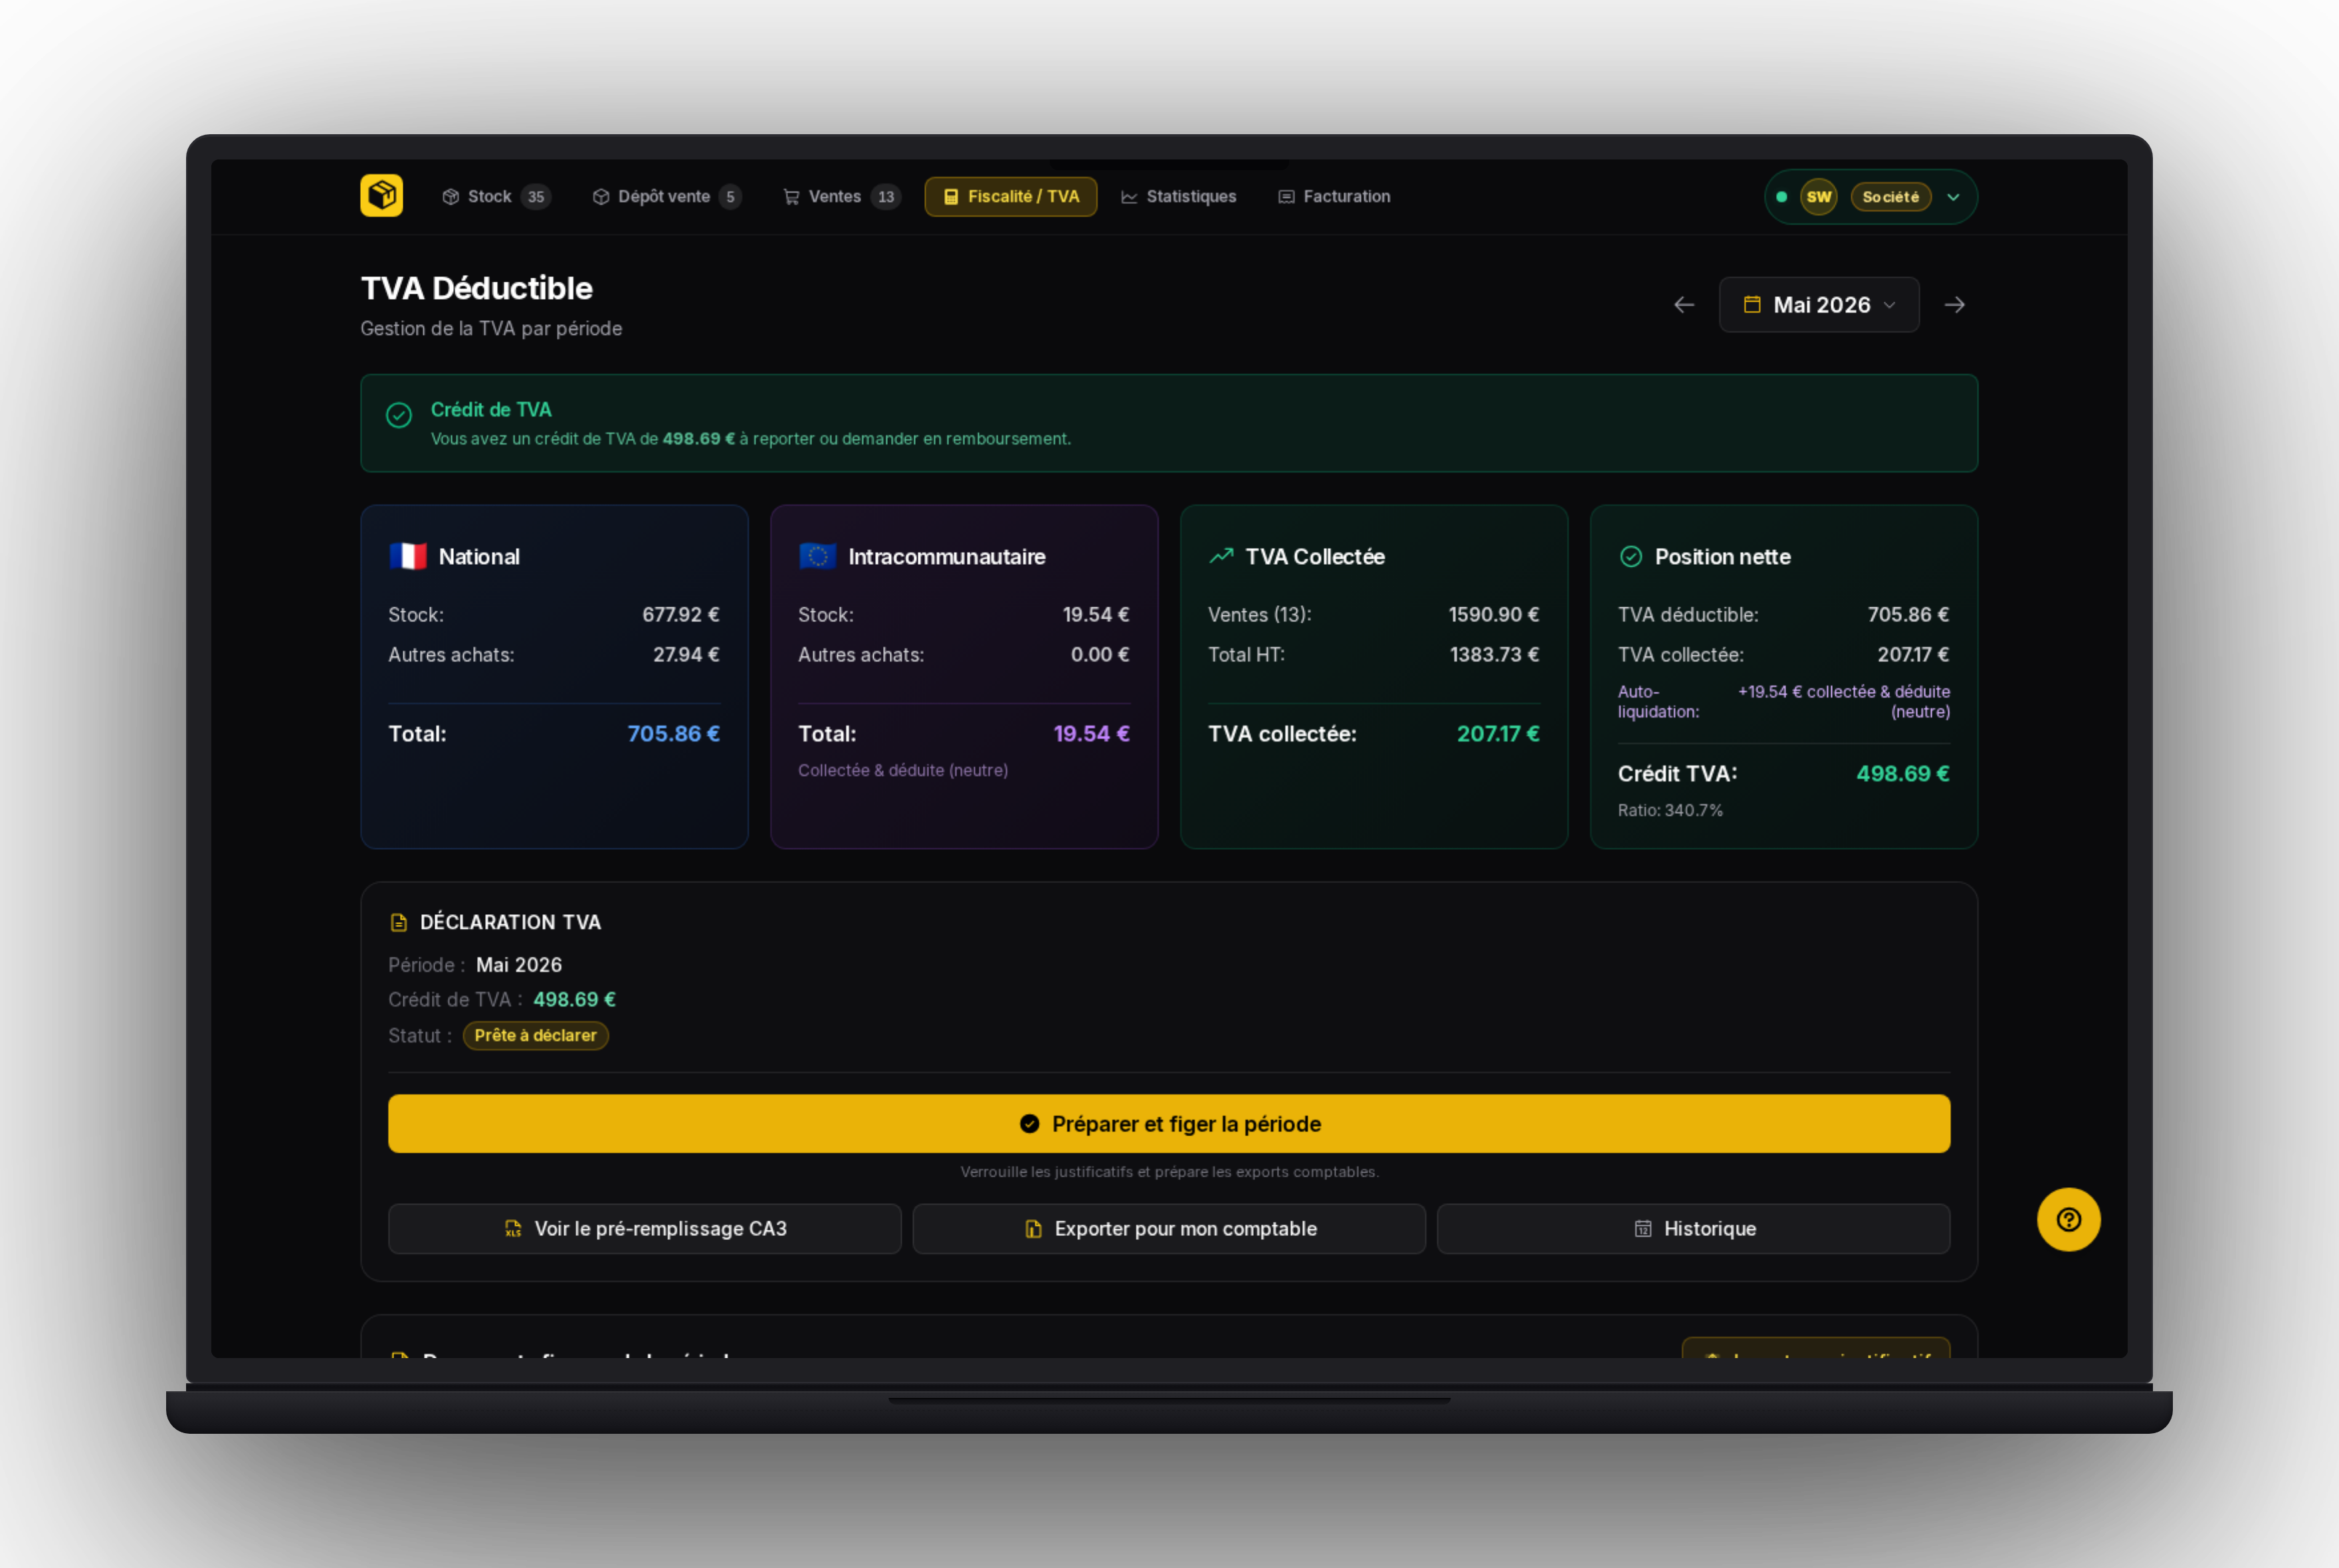Click Intracommunautaire Autres achats 0.00 €
This screenshot has width=2339, height=1568.
[x=1100, y=655]
